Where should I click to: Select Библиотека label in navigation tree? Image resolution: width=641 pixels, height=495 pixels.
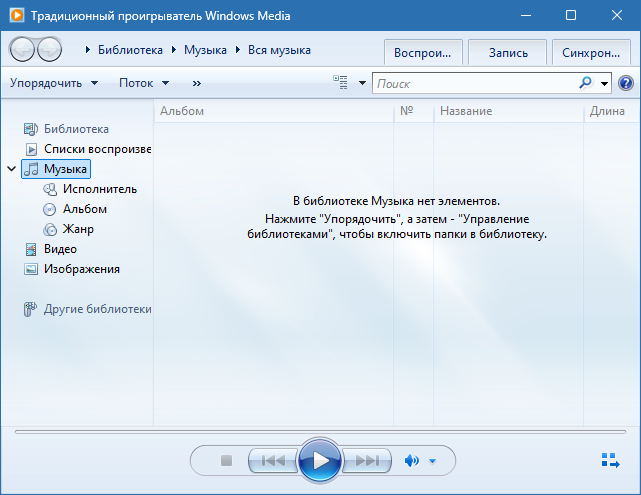click(x=76, y=129)
